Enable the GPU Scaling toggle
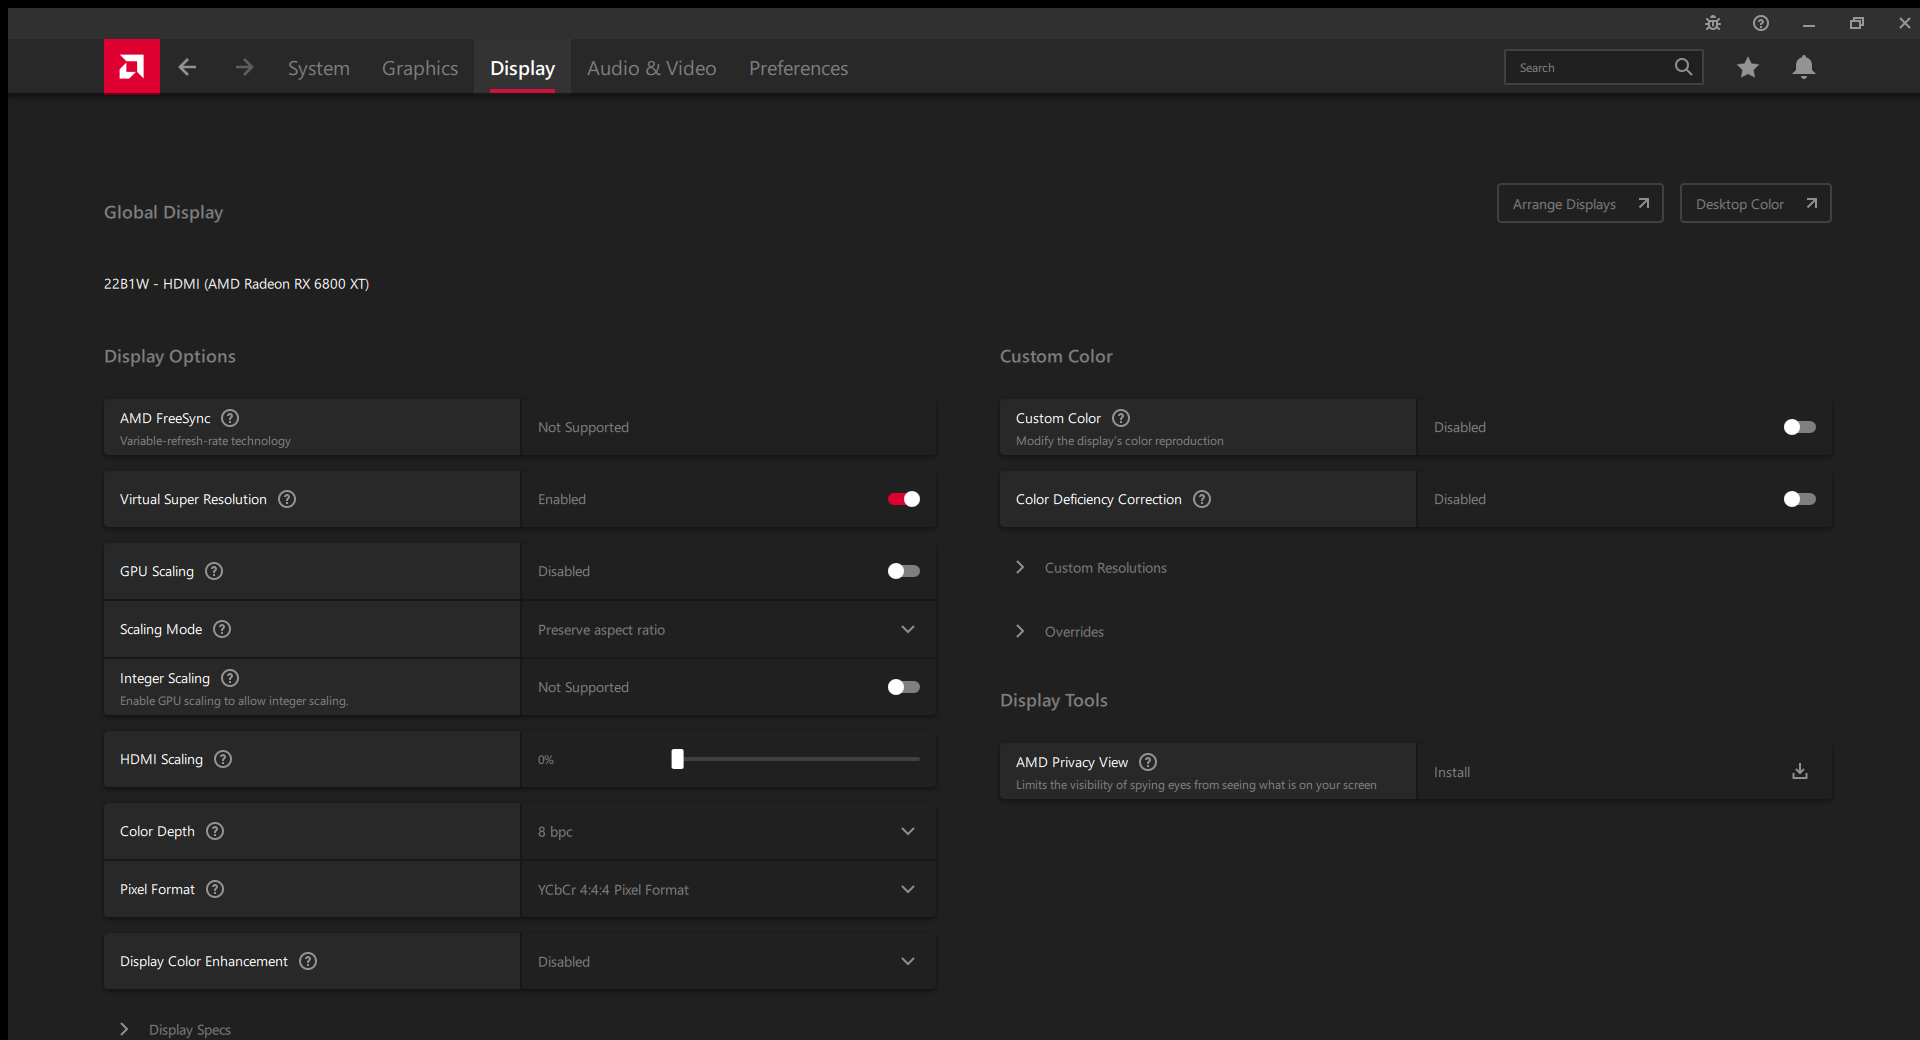 point(903,571)
